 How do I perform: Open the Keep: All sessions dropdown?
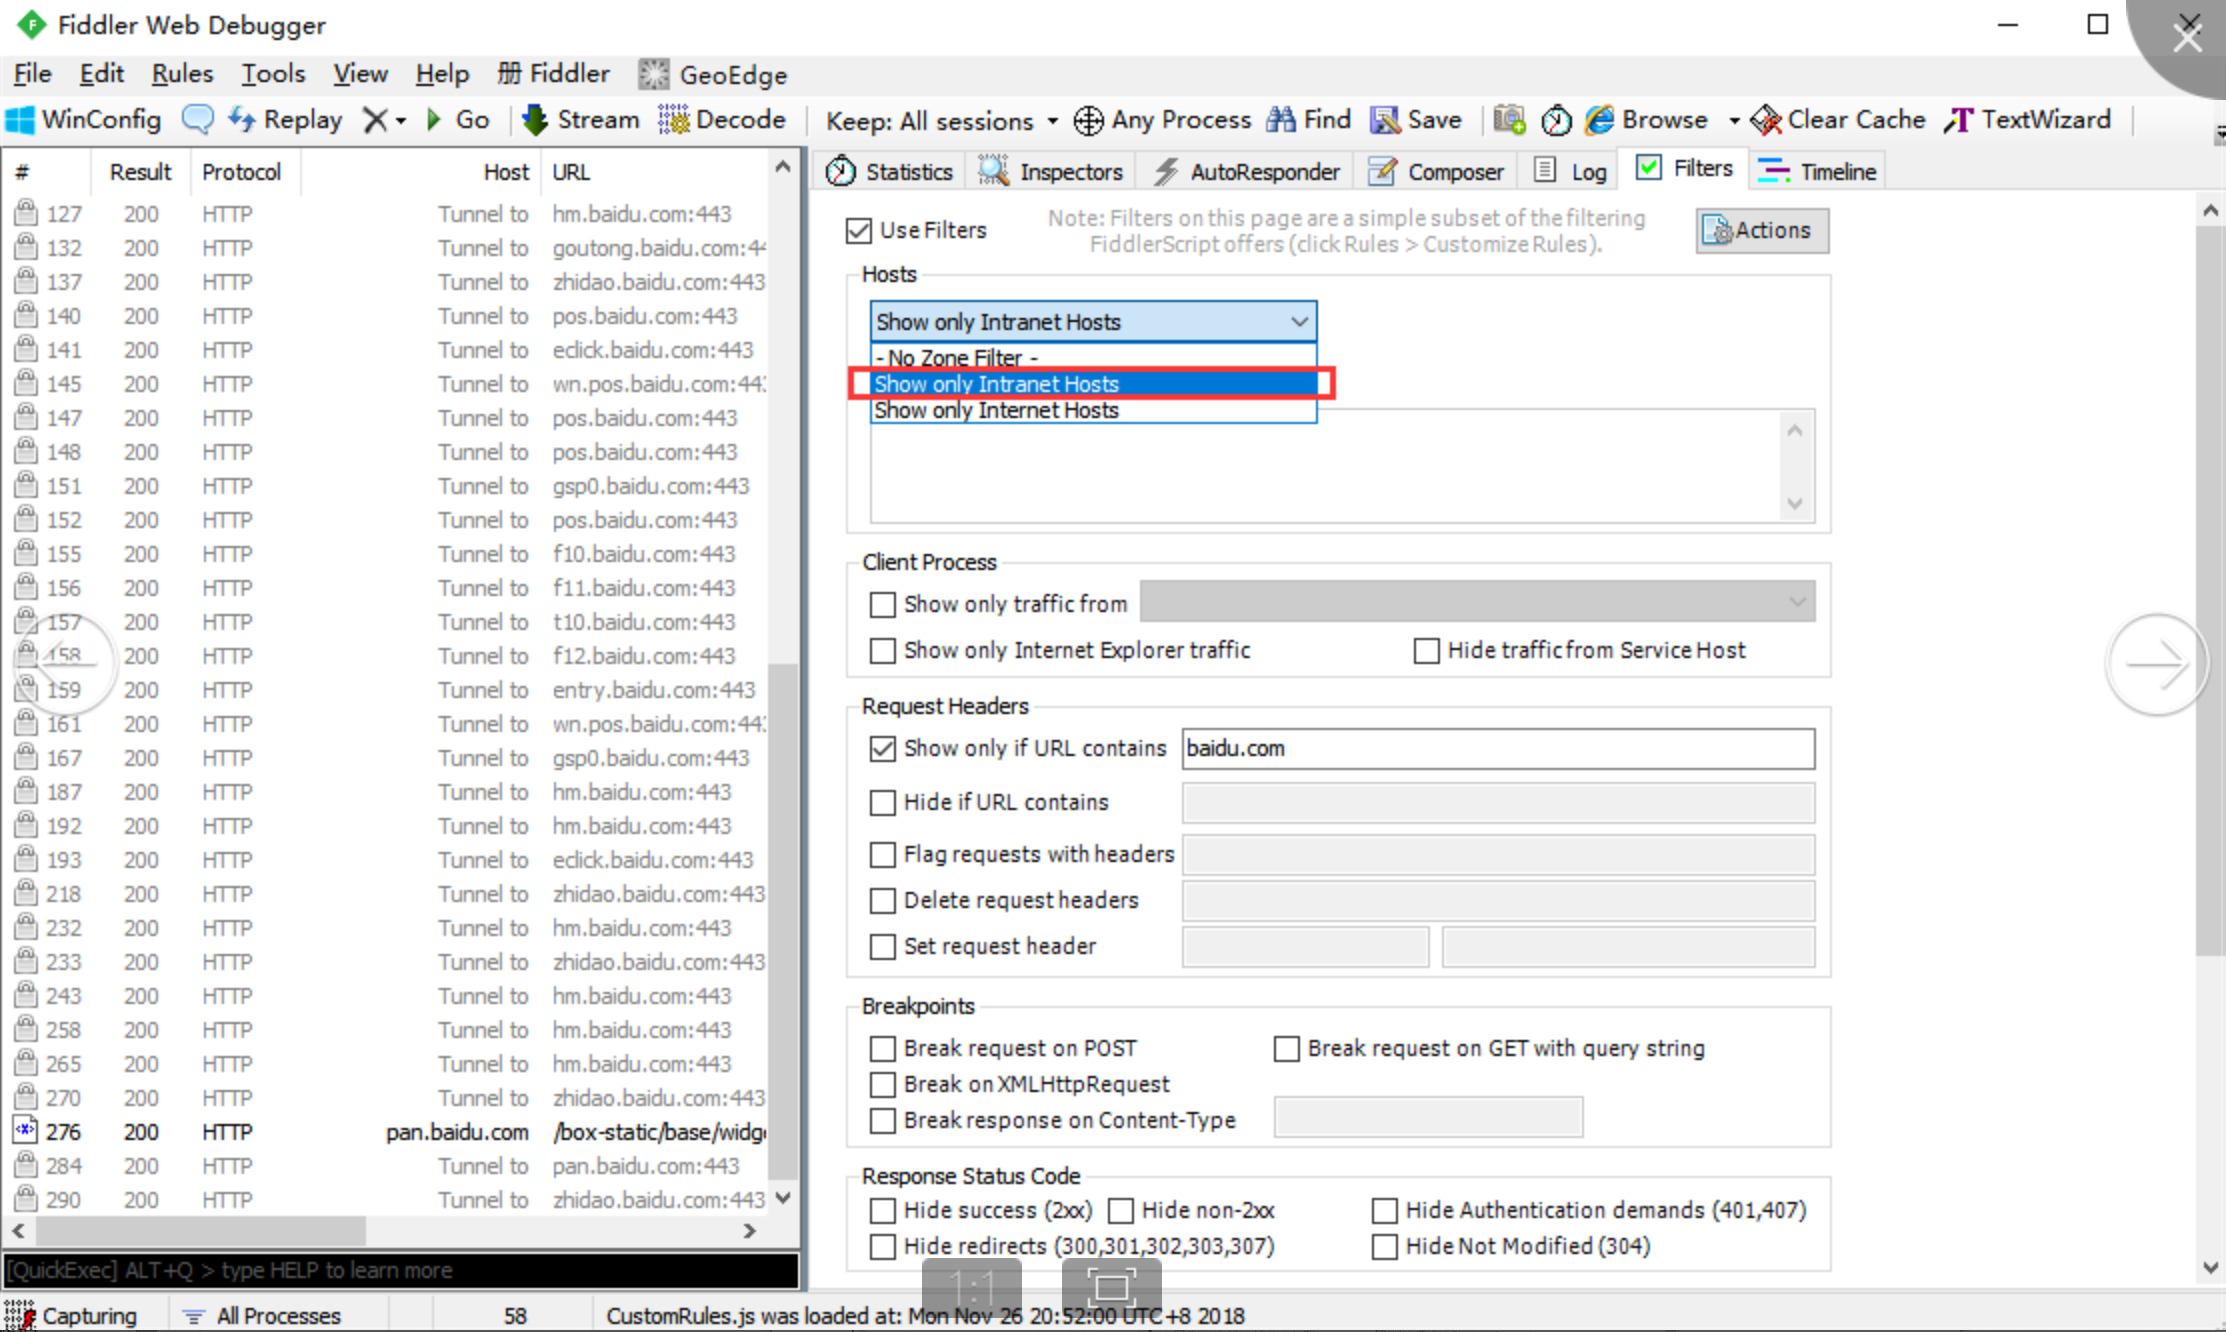941,121
